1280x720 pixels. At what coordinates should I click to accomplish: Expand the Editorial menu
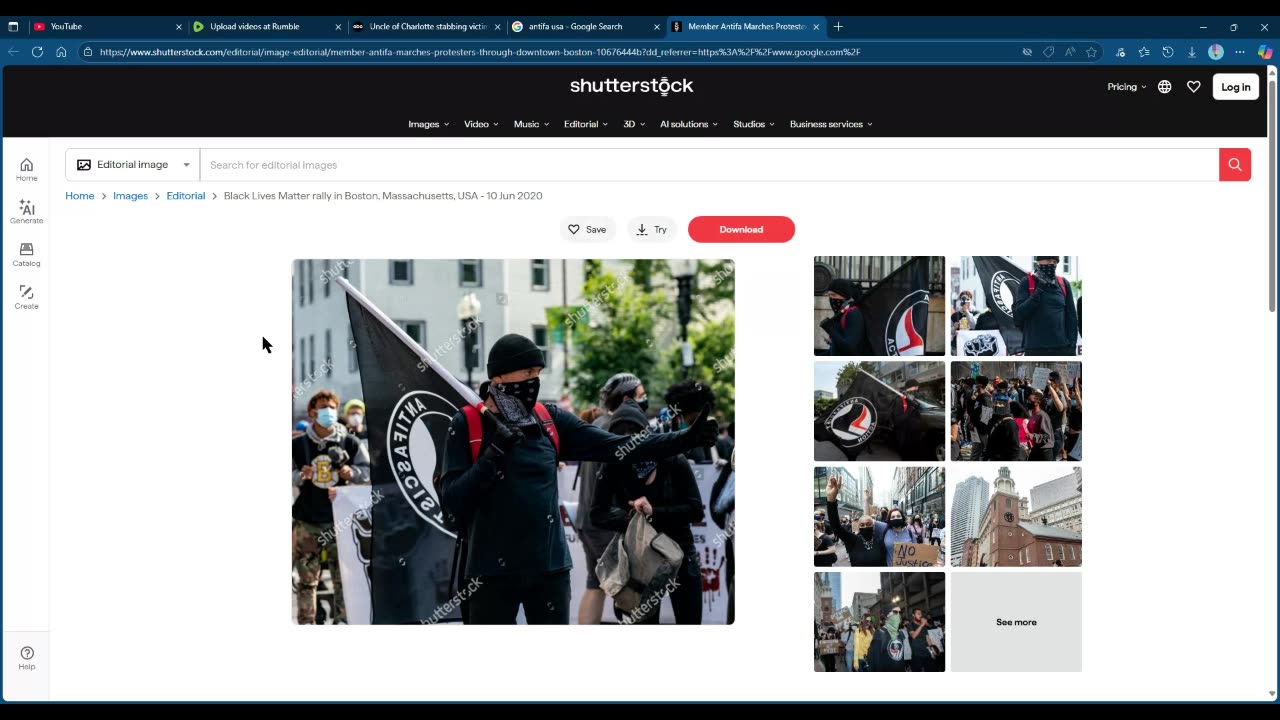pyautogui.click(x=586, y=124)
